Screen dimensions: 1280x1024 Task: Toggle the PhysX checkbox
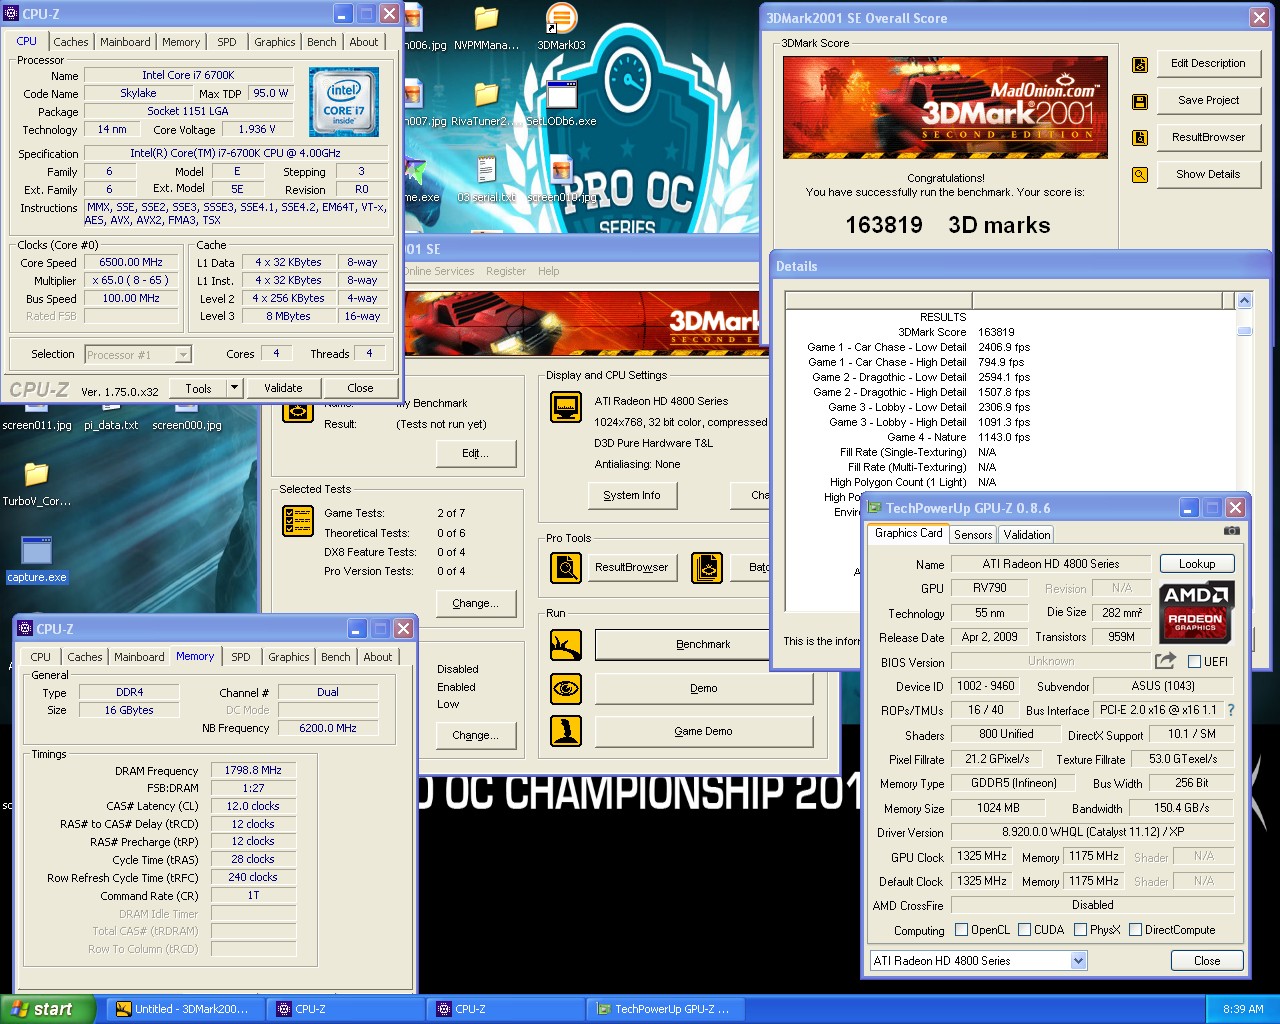tap(1081, 930)
